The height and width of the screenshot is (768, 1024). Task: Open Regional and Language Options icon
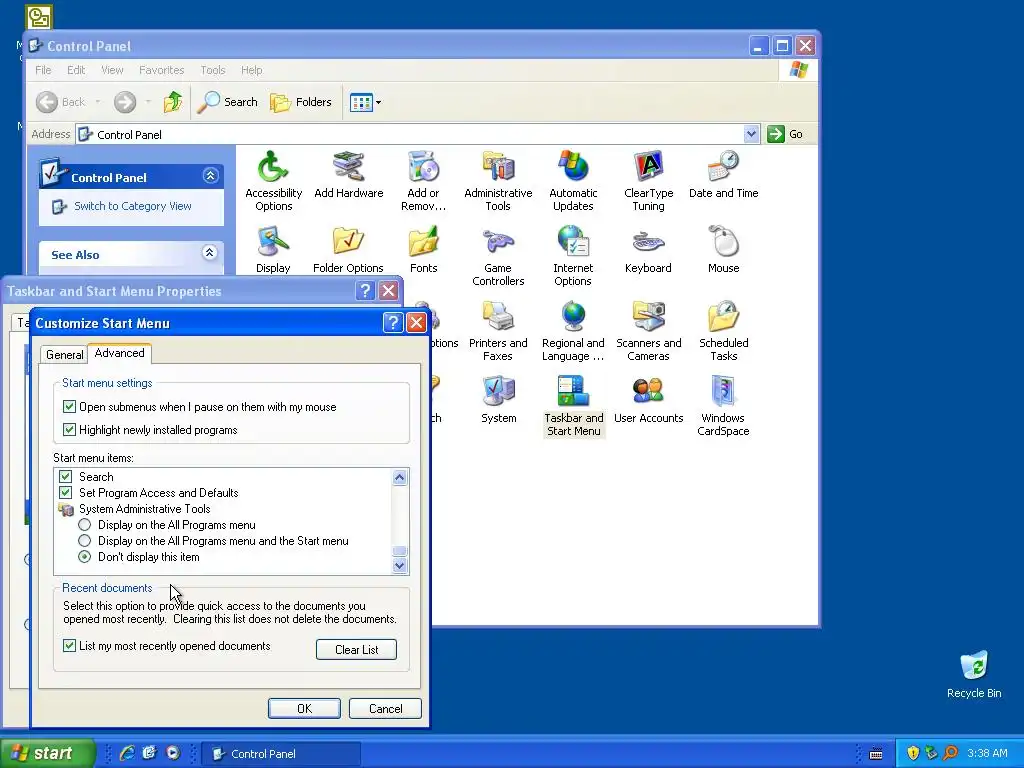click(573, 331)
